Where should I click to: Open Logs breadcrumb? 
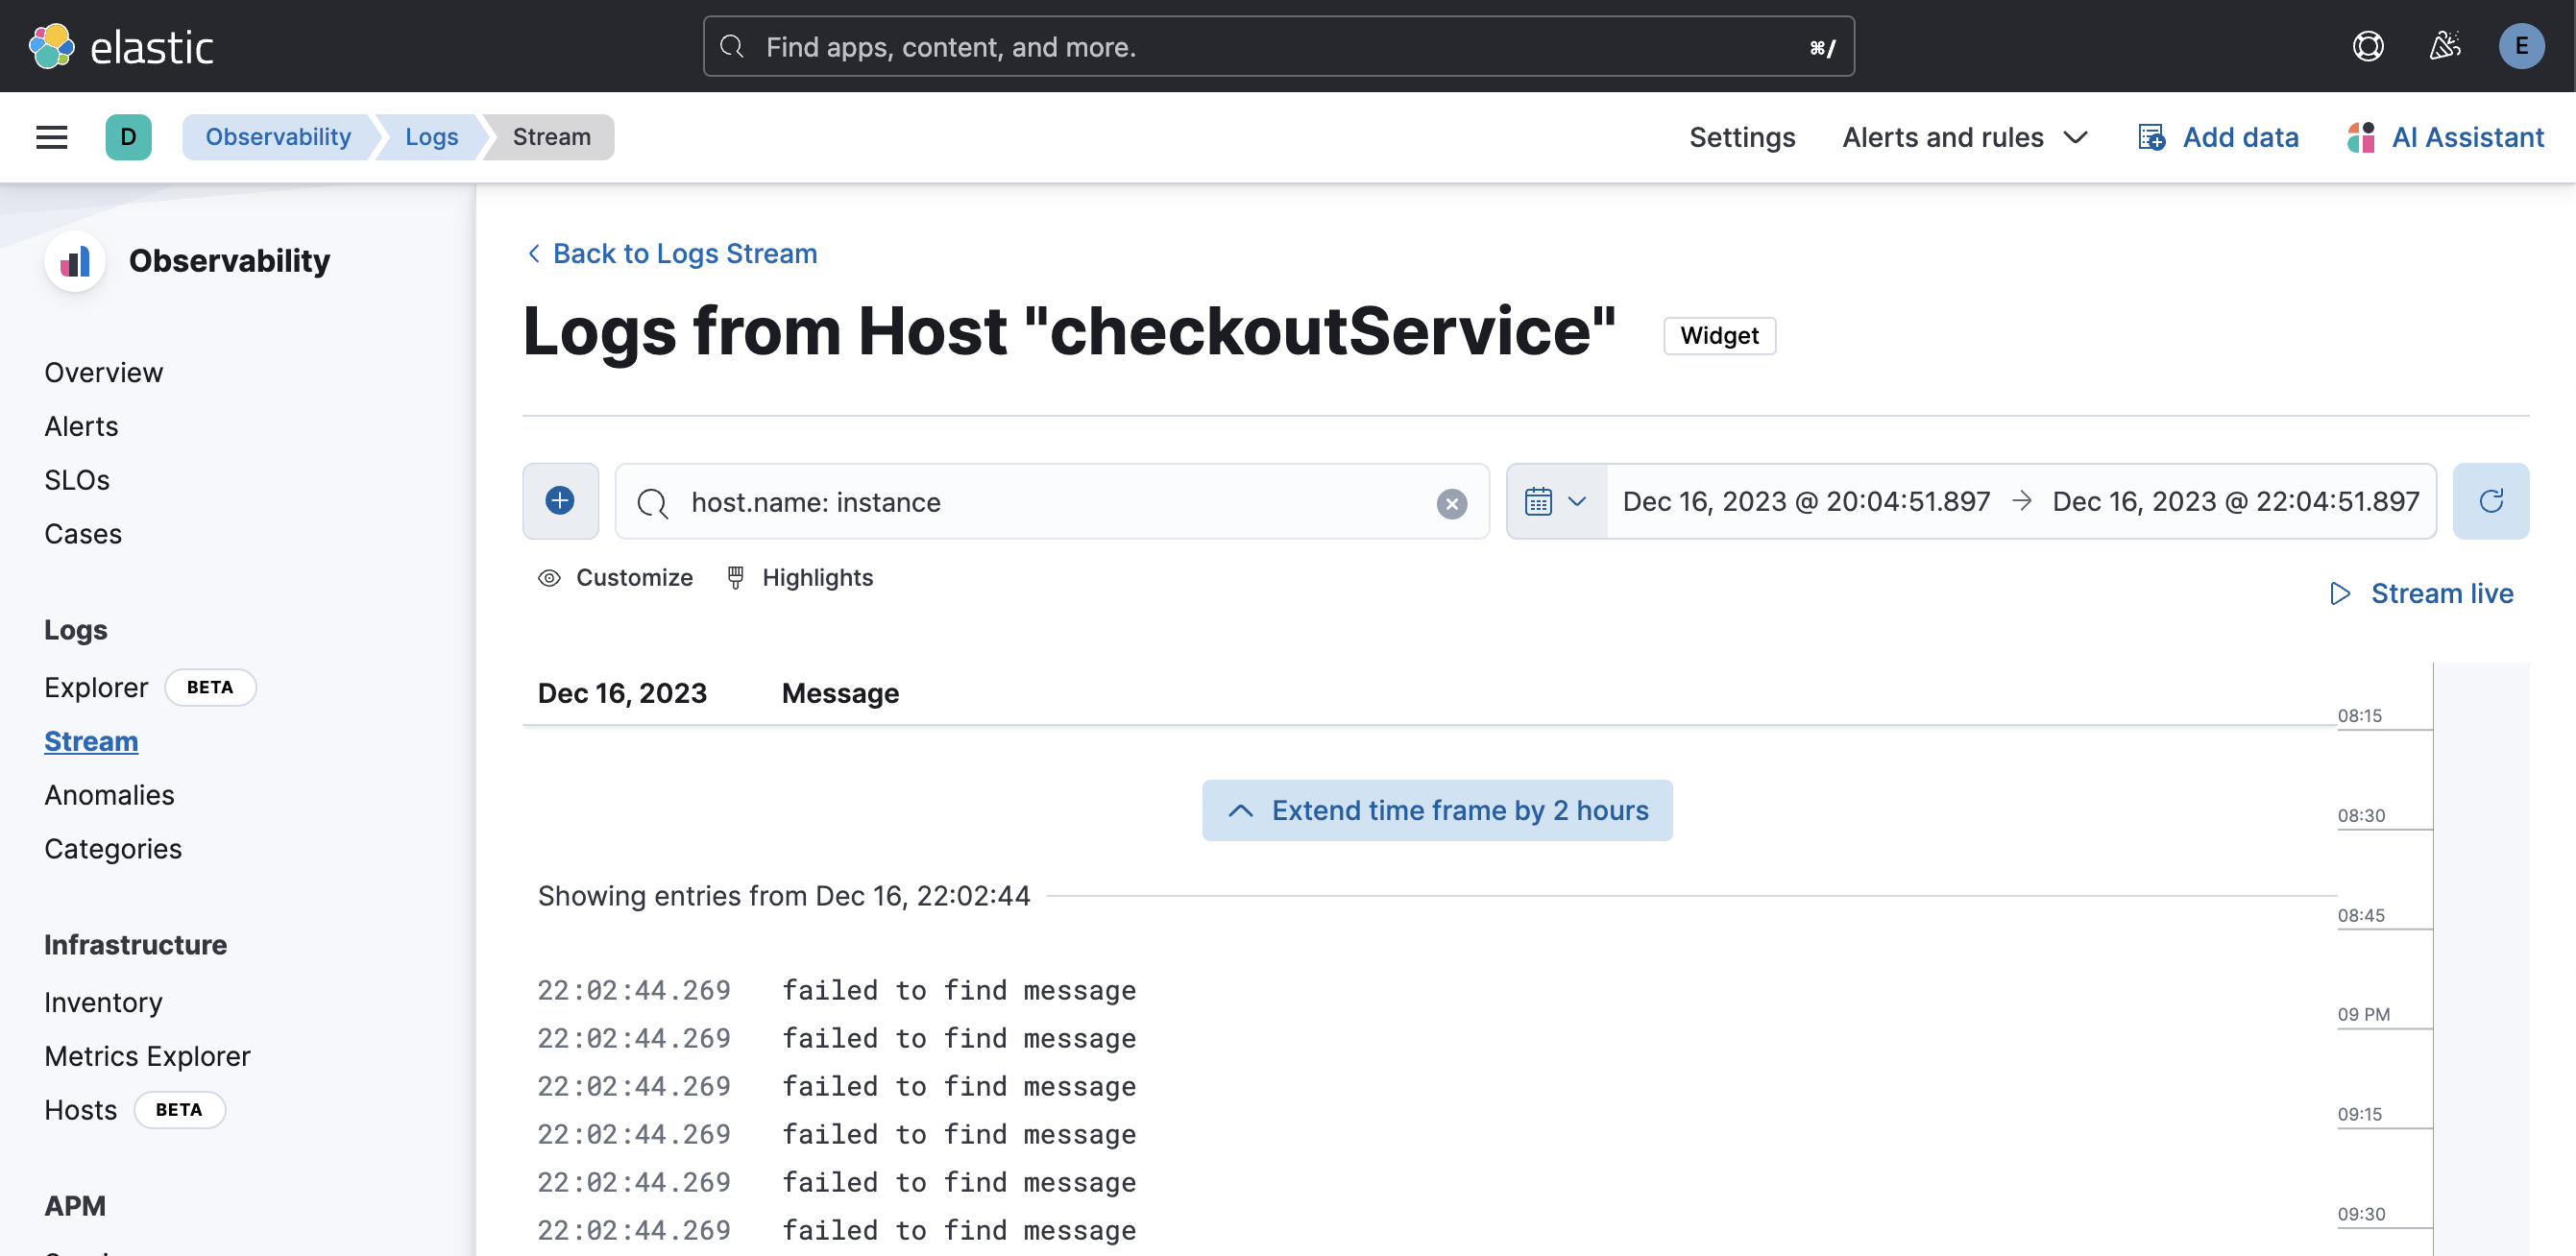(431, 137)
